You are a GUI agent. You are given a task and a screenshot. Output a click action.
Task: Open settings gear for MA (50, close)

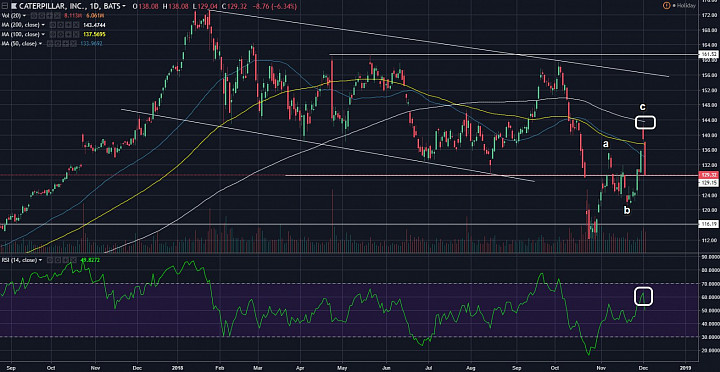click(58, 44)
